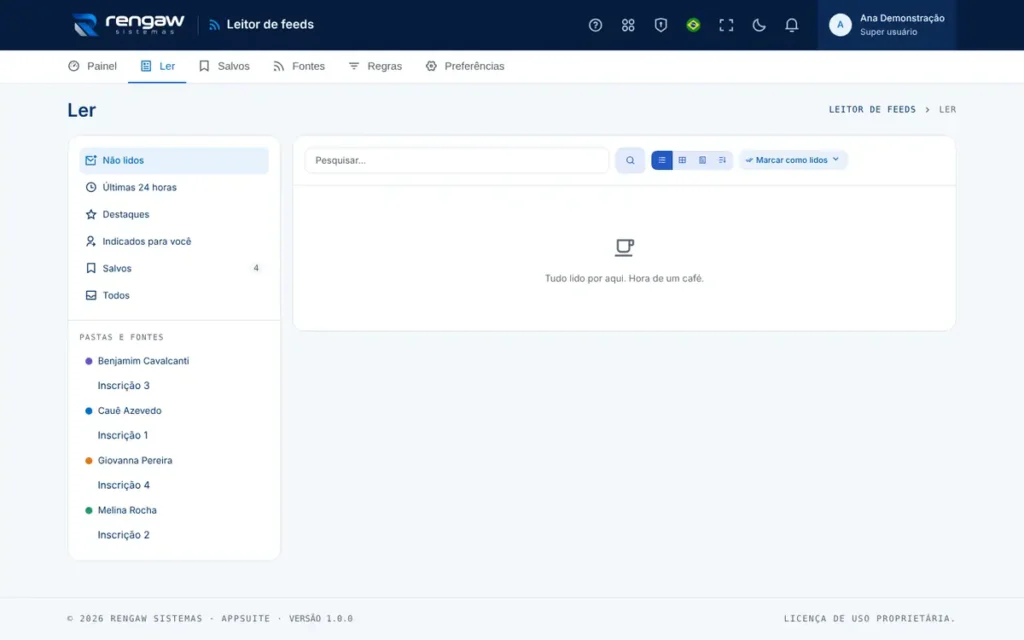Open the apps grid launcher icon

click(x=628, y=25)
